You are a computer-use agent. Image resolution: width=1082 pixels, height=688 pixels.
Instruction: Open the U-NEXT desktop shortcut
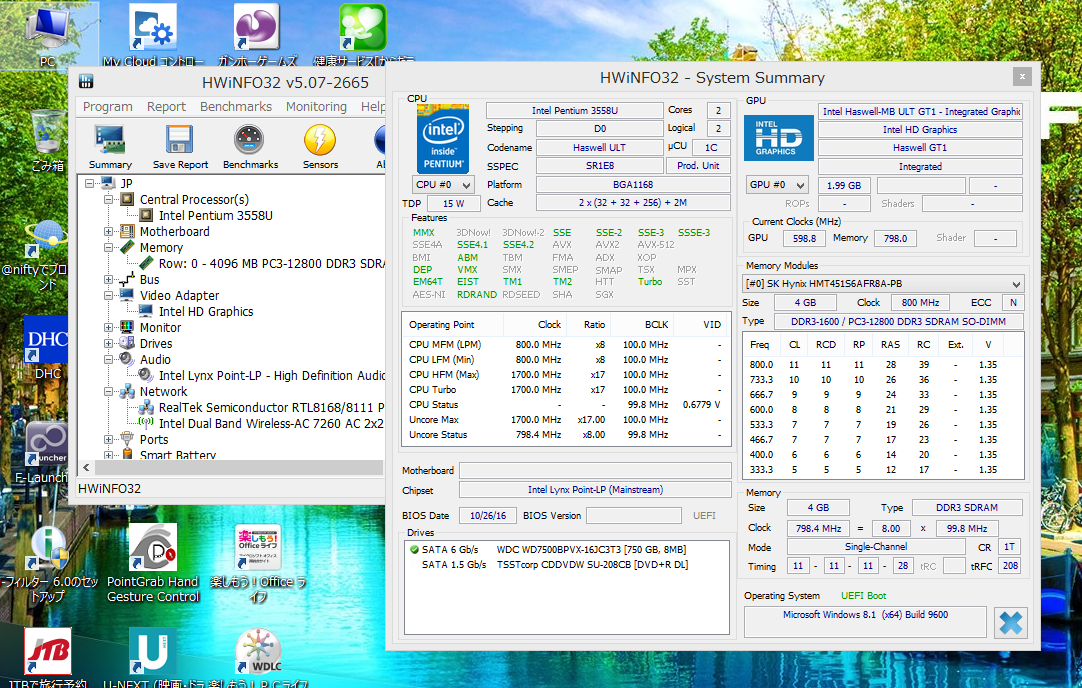152,656
